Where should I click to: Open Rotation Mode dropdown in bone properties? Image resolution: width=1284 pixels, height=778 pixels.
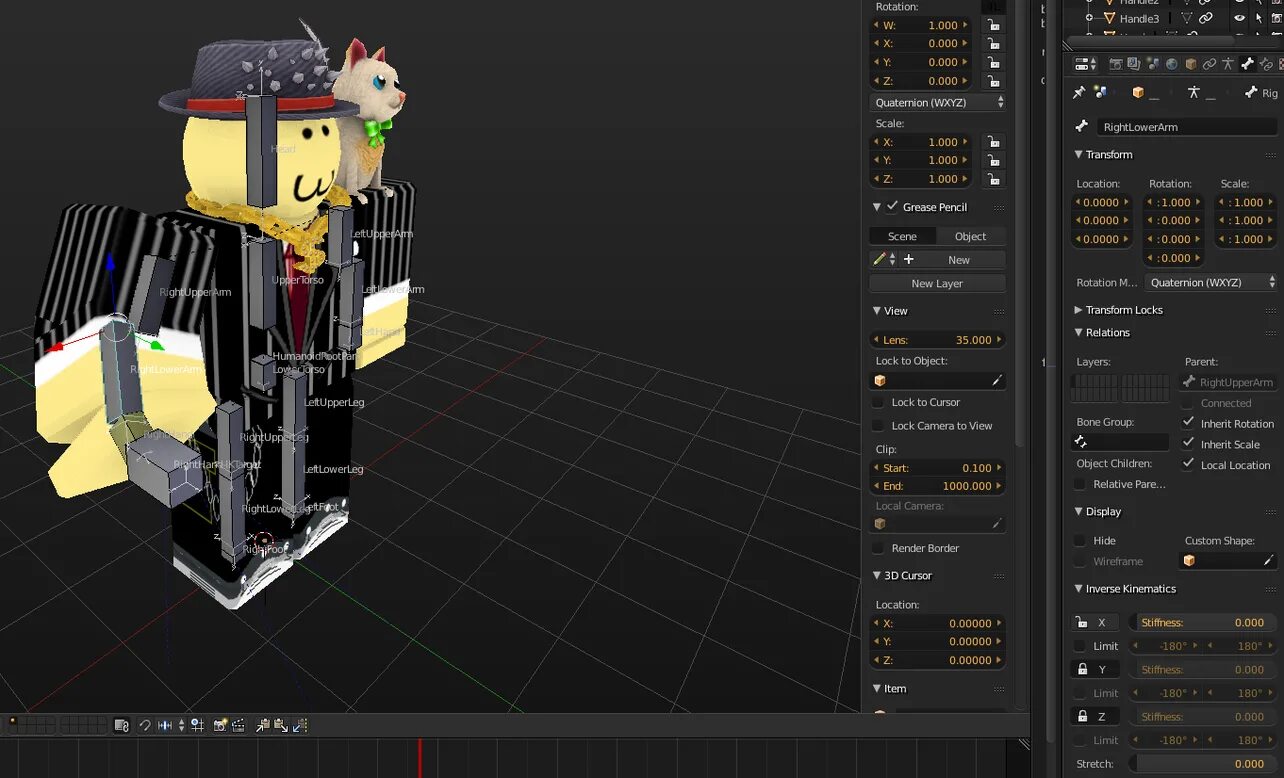1212,282
